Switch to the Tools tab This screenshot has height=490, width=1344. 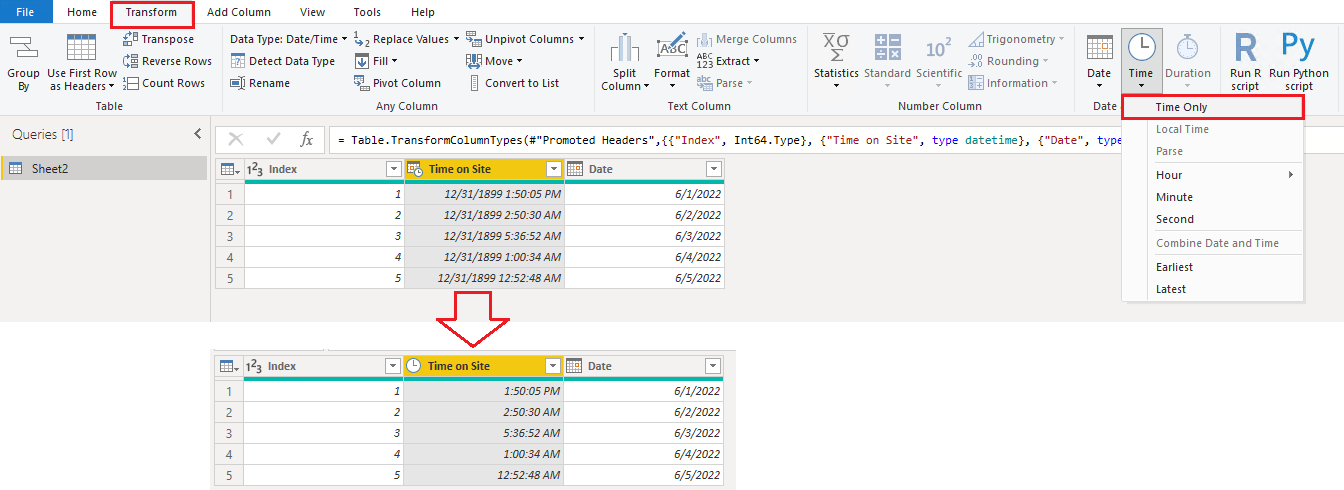(367, 12)
